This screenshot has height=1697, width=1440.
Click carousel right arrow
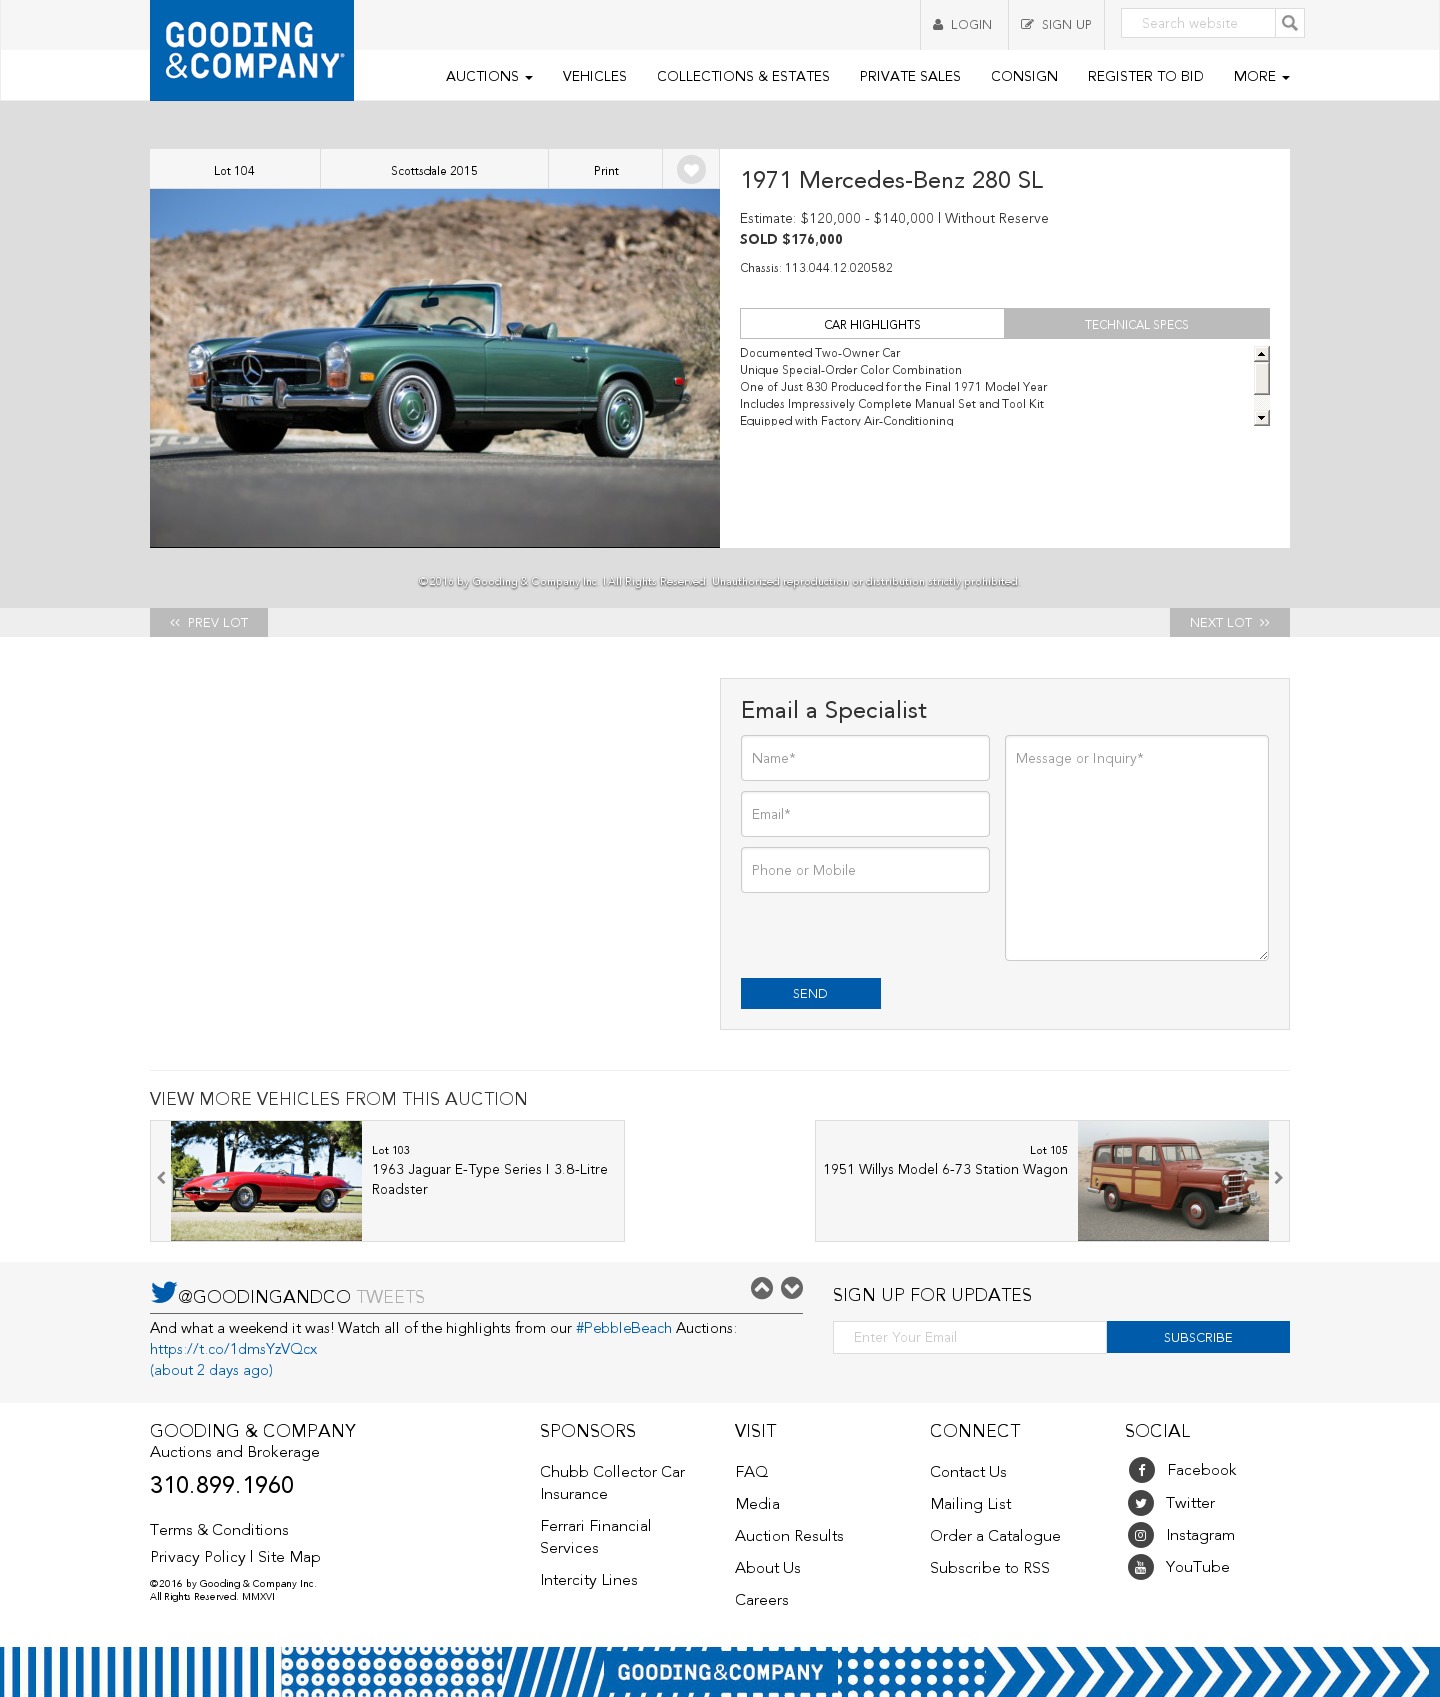(x=1278, y=1178)
